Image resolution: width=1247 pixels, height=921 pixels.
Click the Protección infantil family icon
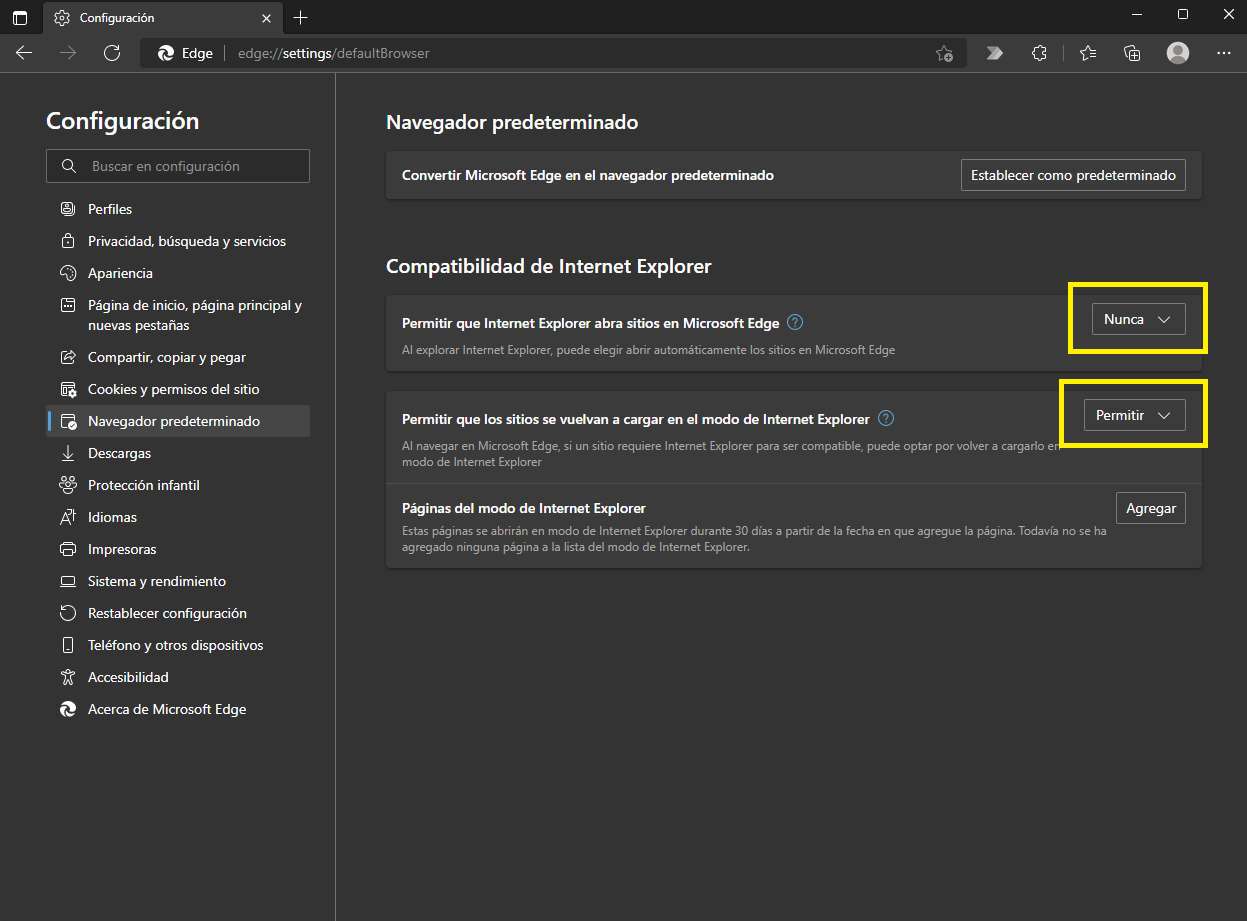(x=68, y=485)
